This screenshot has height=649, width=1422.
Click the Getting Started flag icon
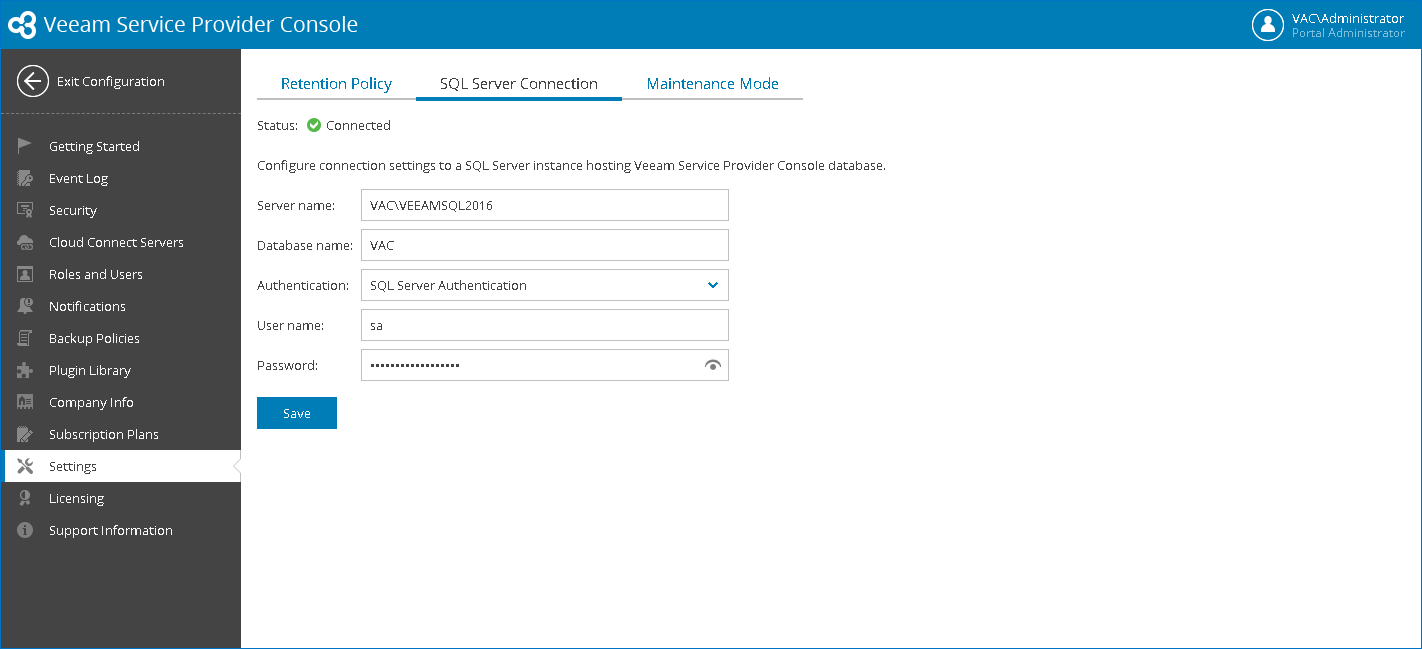(x=25, y=146)
